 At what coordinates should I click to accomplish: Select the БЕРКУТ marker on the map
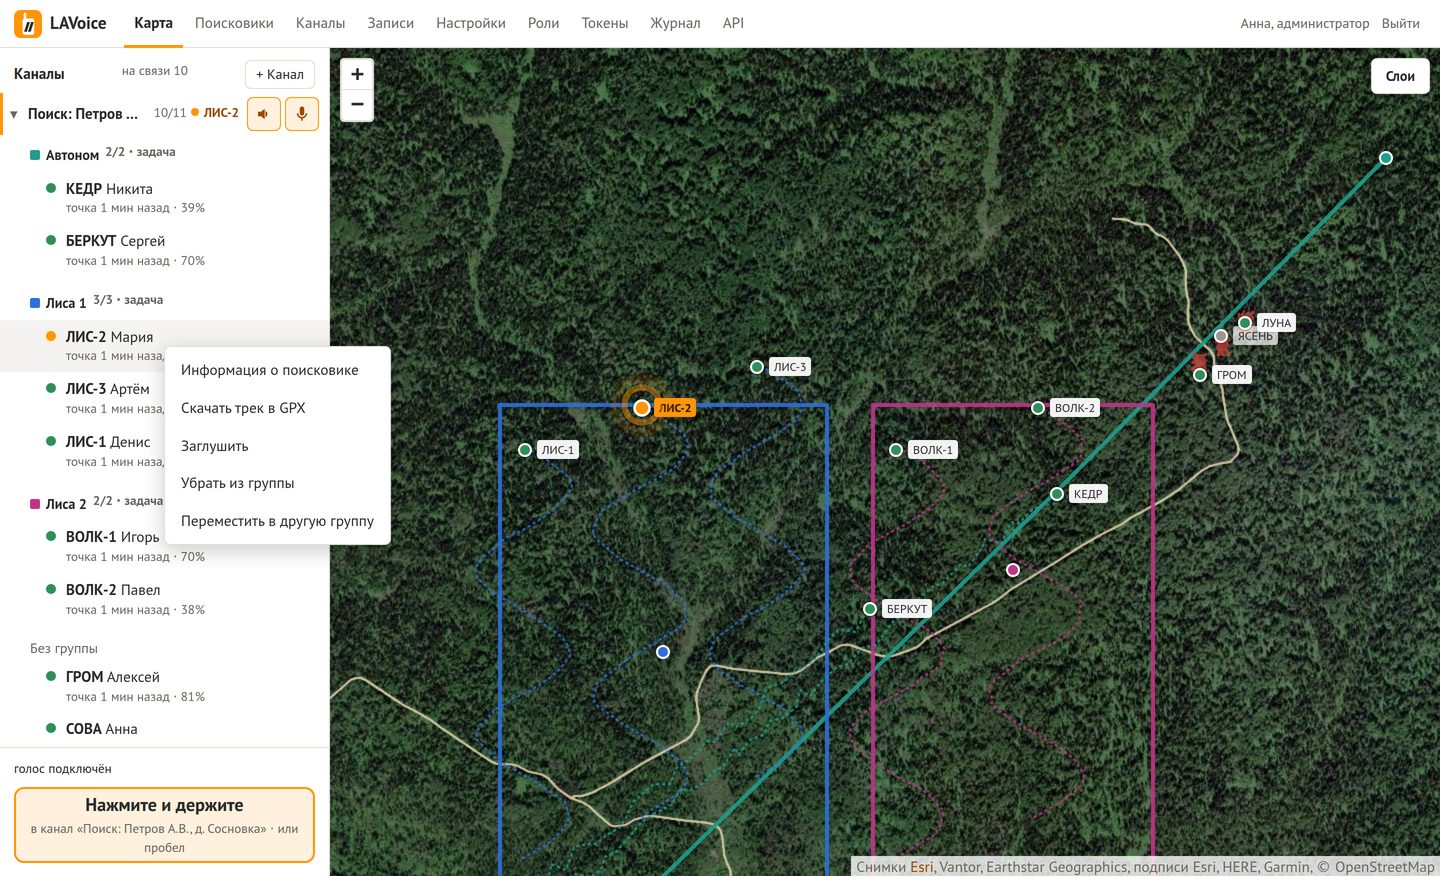[870, 609]
